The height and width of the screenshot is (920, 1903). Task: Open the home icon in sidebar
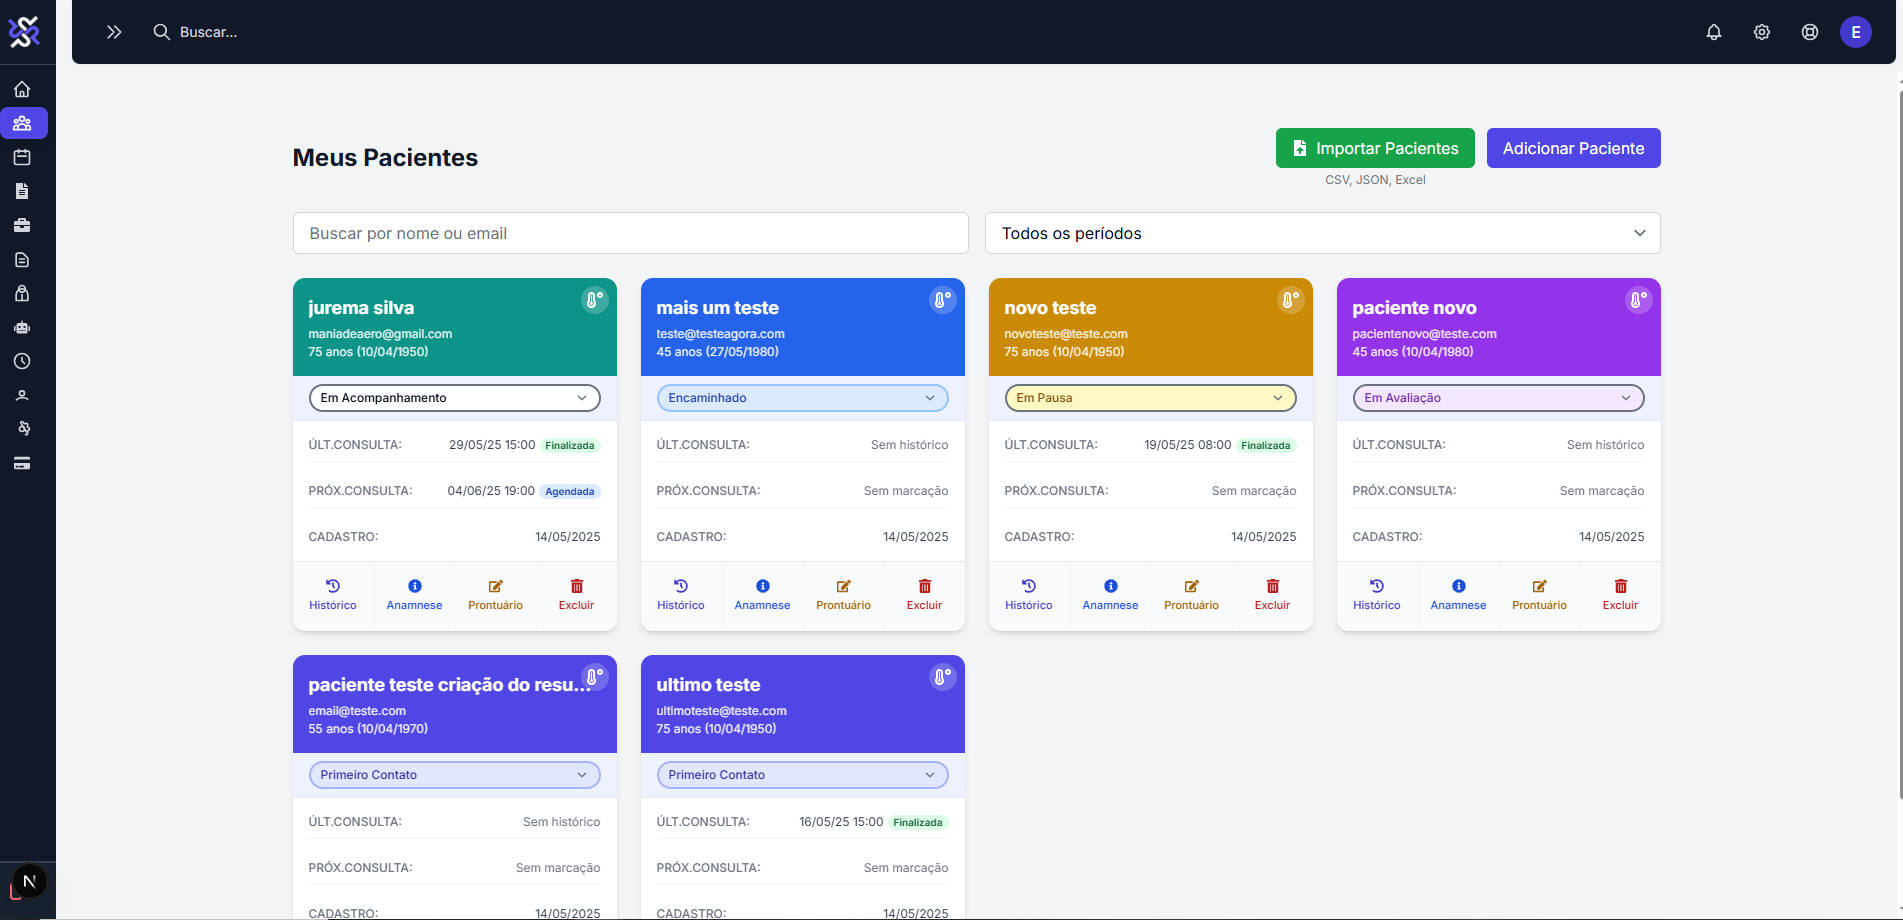22,89
